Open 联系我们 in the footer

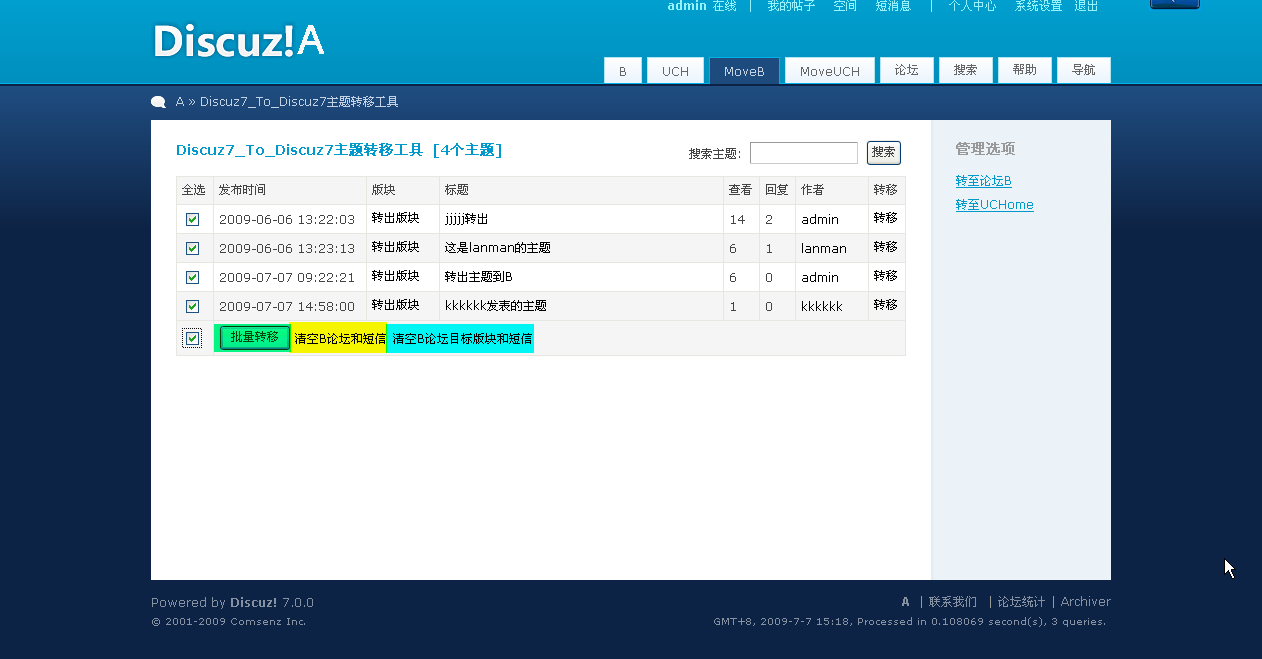(953, 602)
